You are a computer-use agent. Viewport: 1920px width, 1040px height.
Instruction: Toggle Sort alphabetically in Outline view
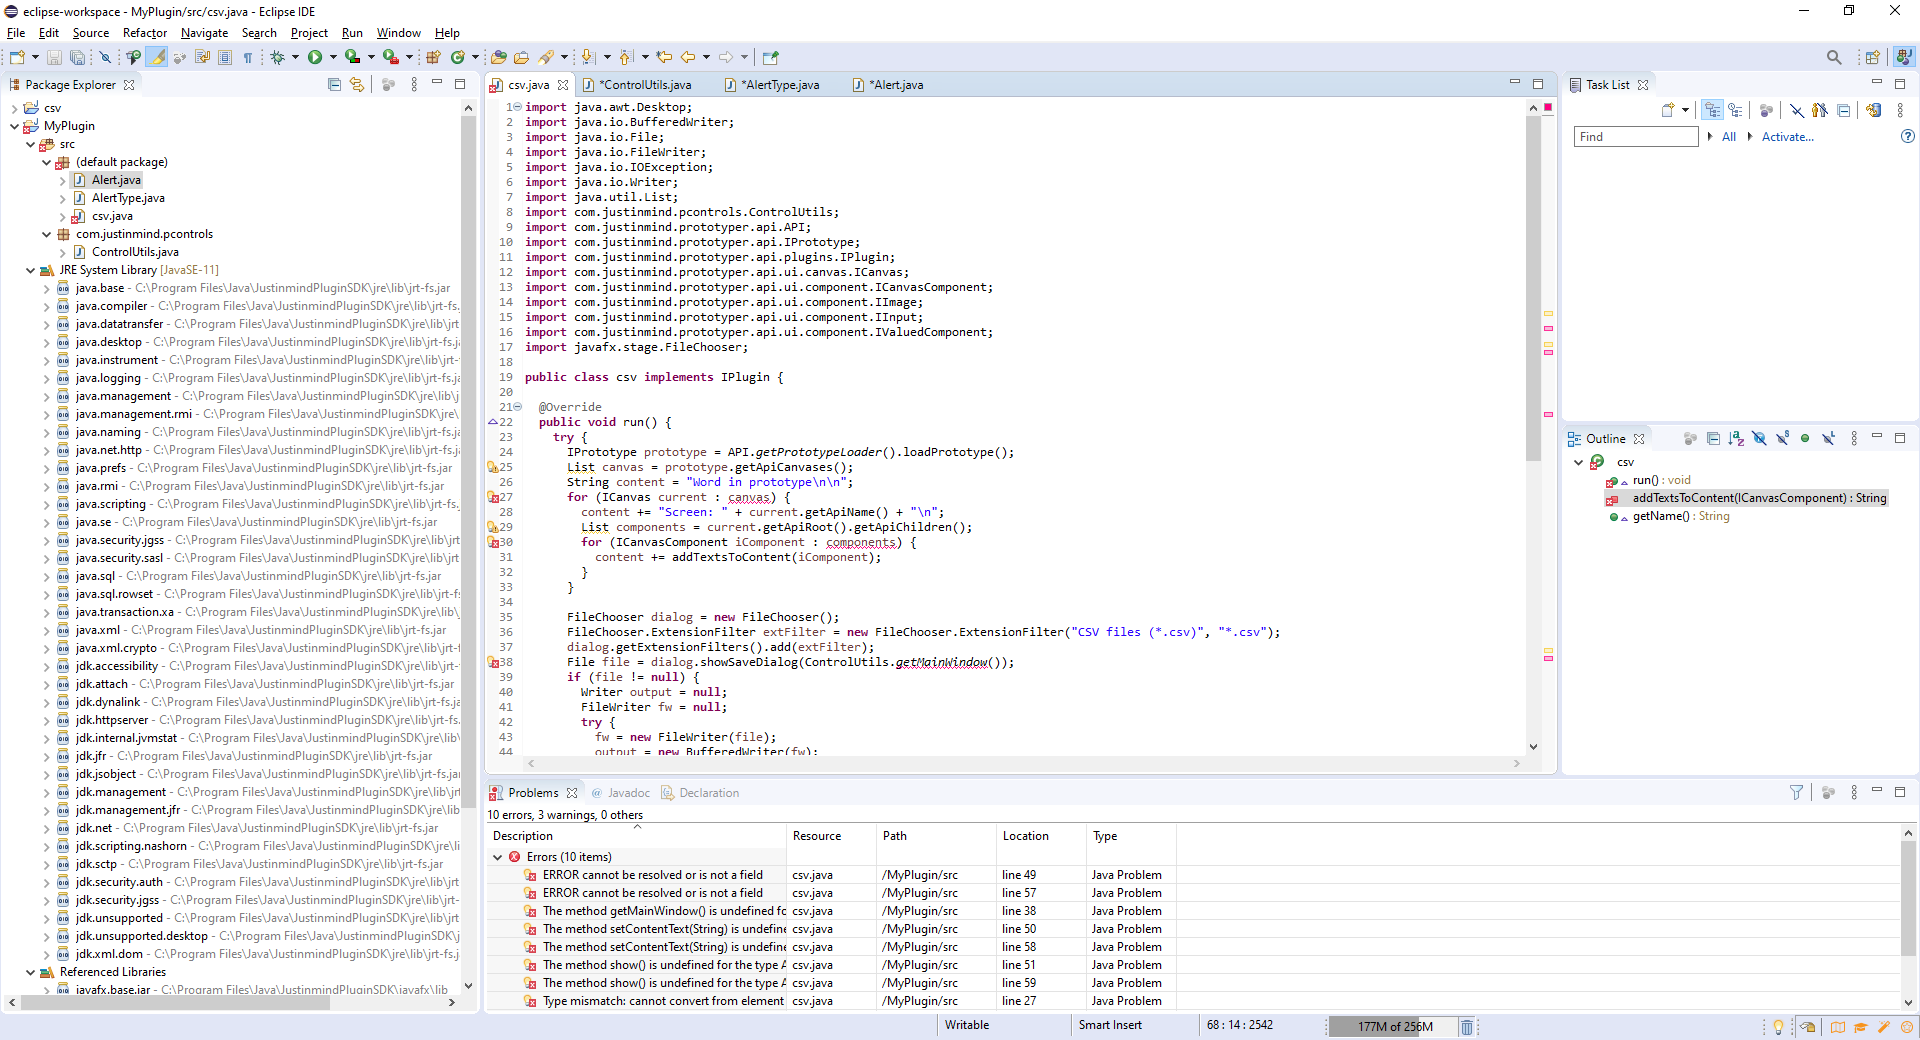coord(1736,439)
